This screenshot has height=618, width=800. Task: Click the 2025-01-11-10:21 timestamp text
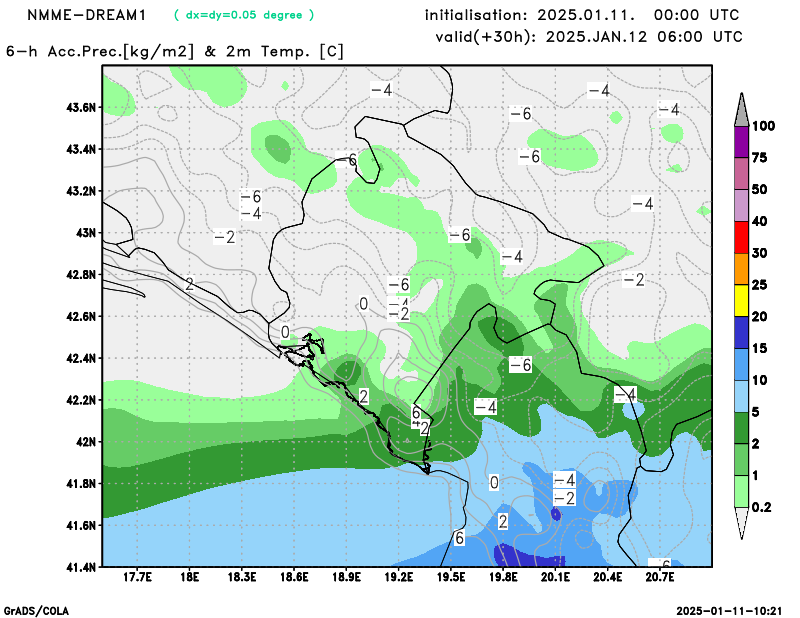[729, 611]
